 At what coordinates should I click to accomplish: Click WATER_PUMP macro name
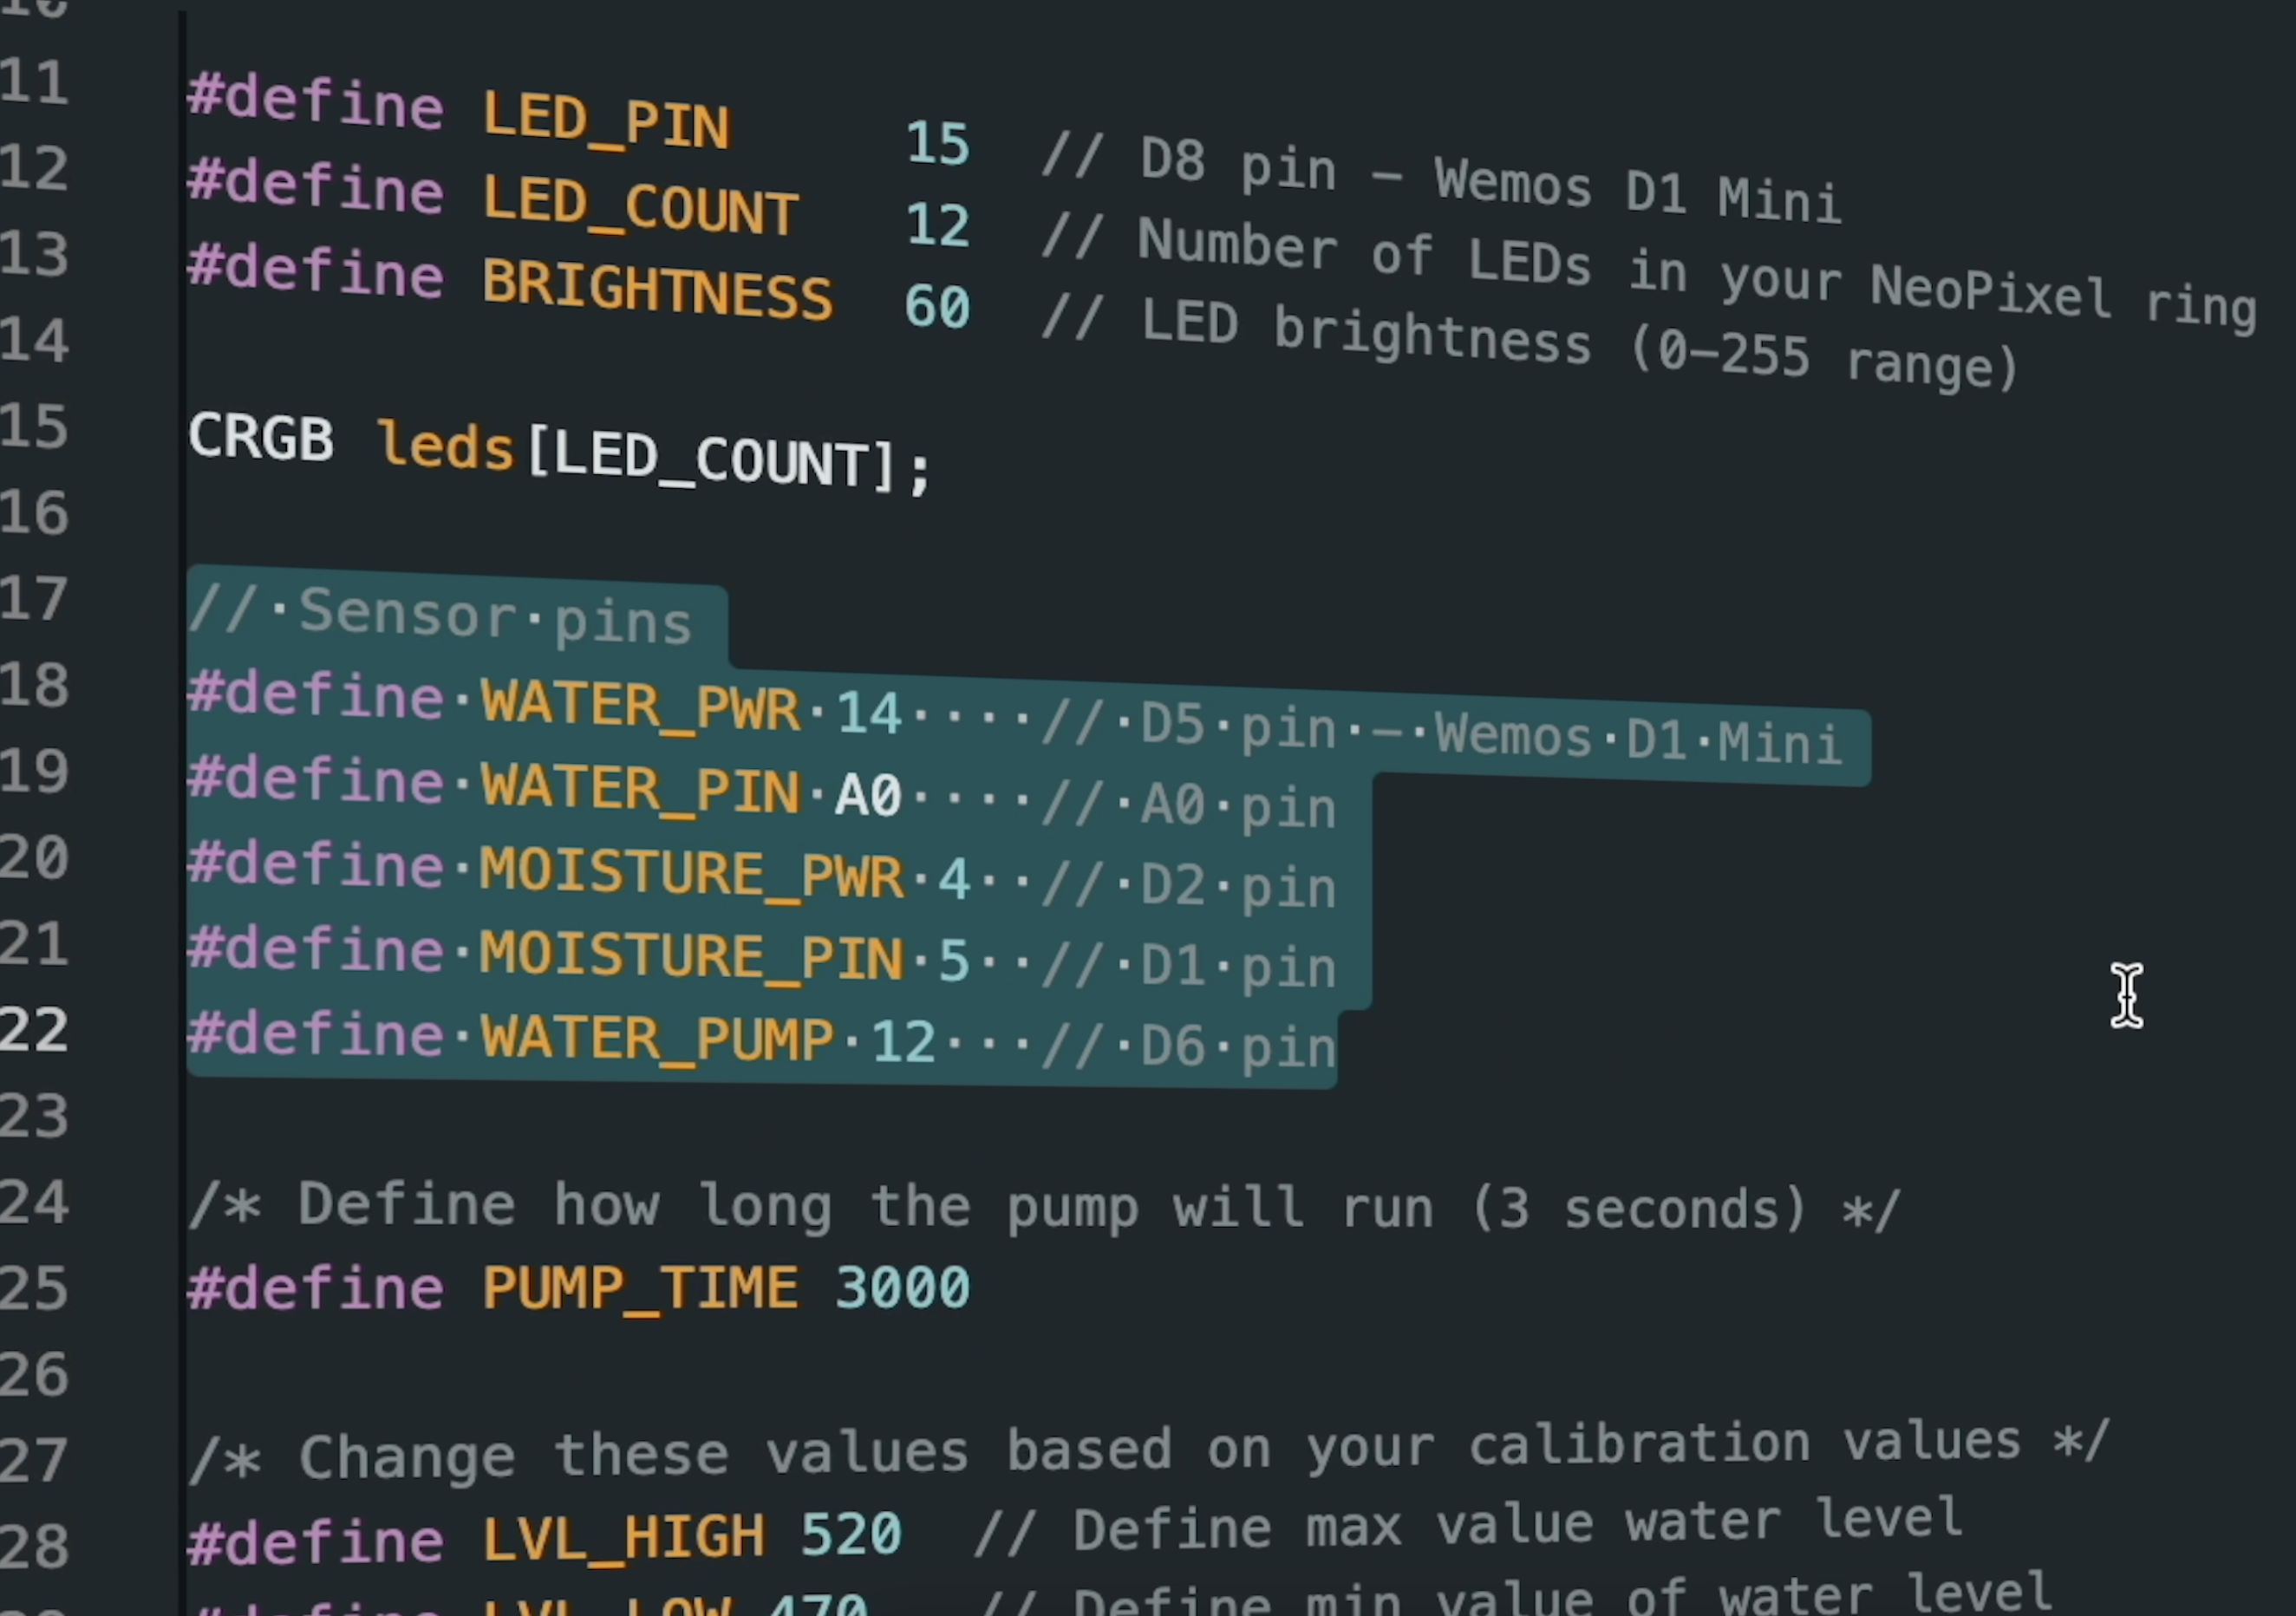[x=657, y=1039]
